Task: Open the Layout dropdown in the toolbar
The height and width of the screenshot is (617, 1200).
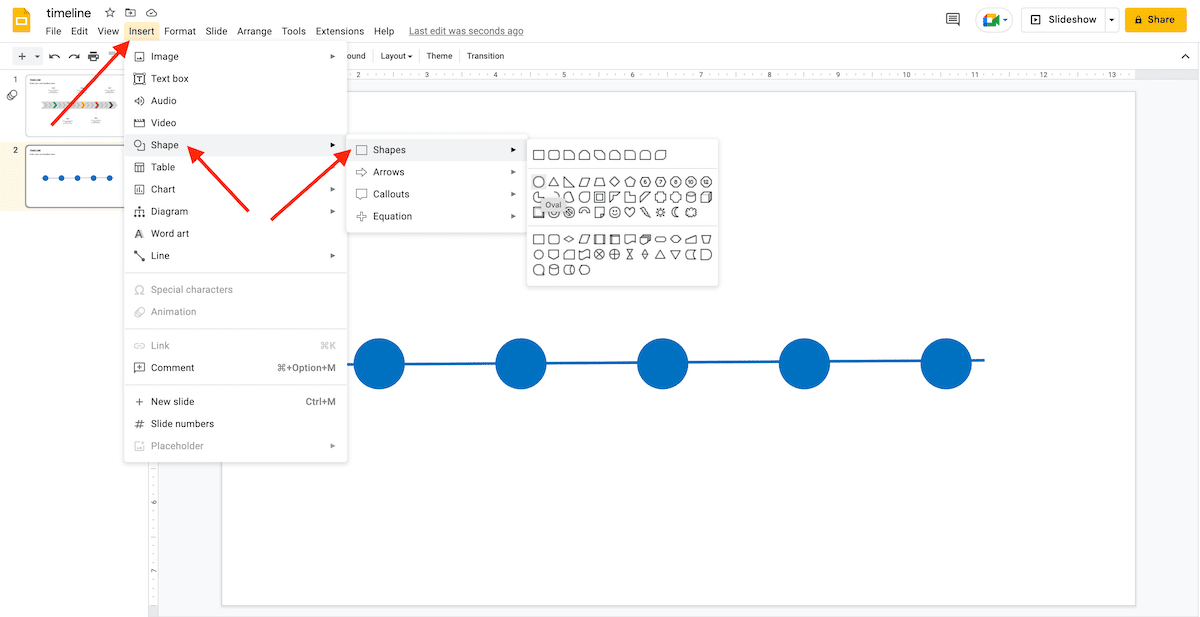Action: click(x=396, y=56)
